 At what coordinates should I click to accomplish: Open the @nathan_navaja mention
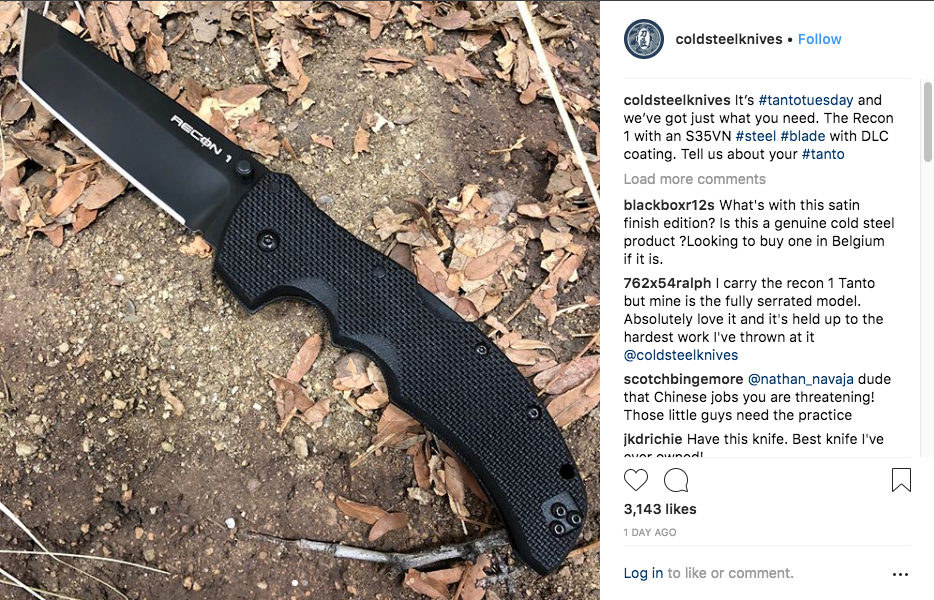click(x=801, y=379)
